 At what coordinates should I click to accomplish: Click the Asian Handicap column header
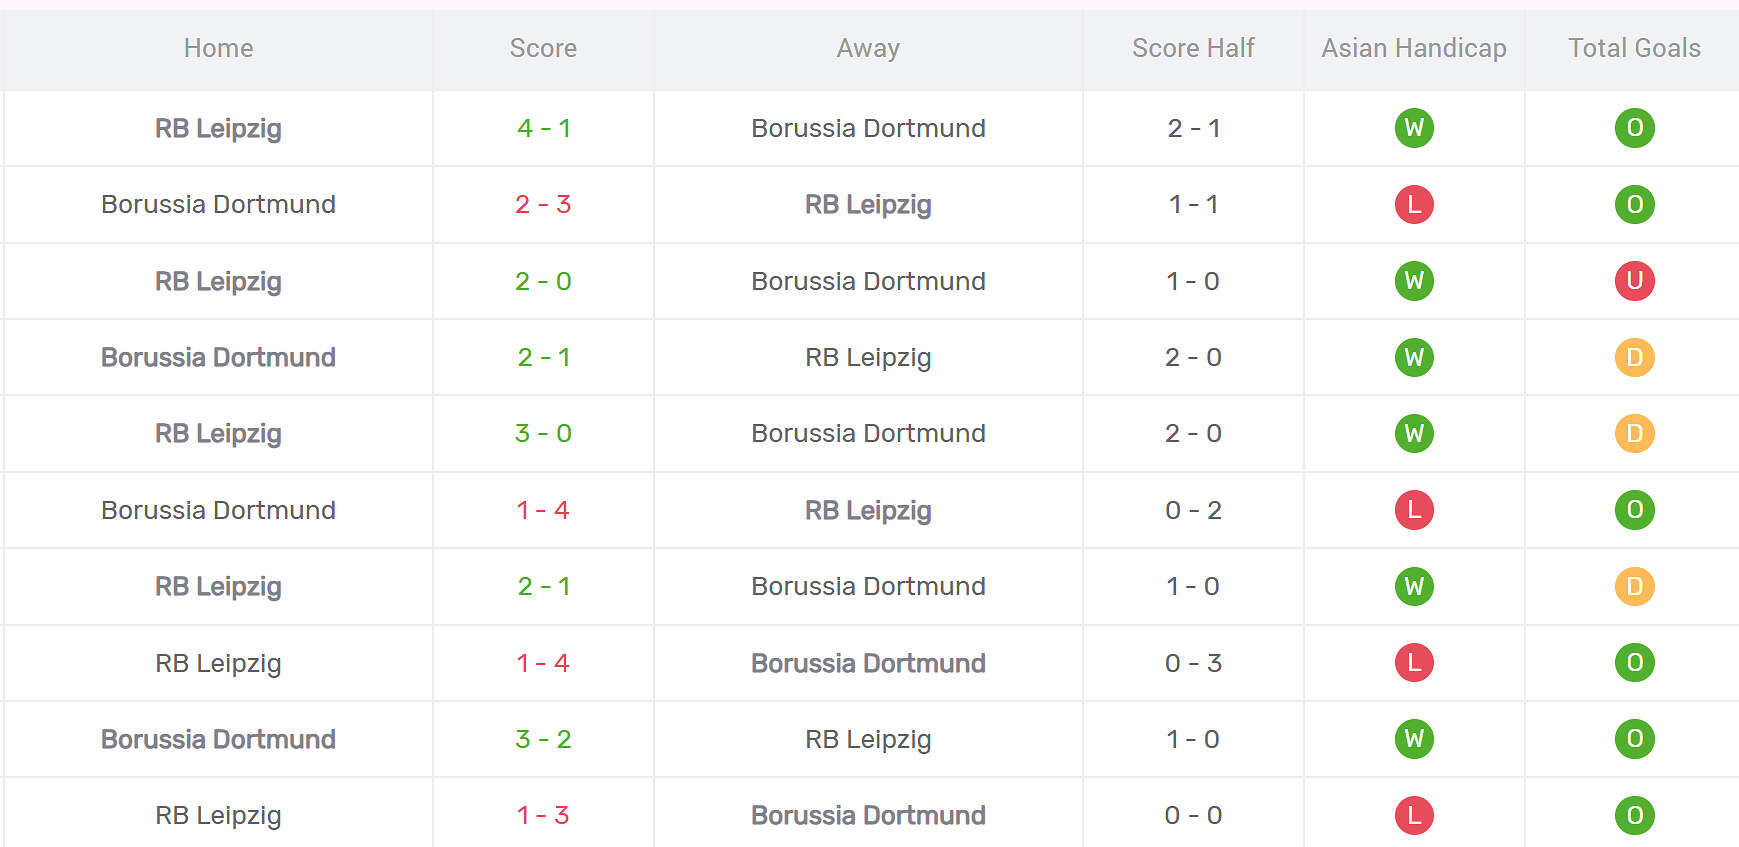[1413, 48]
